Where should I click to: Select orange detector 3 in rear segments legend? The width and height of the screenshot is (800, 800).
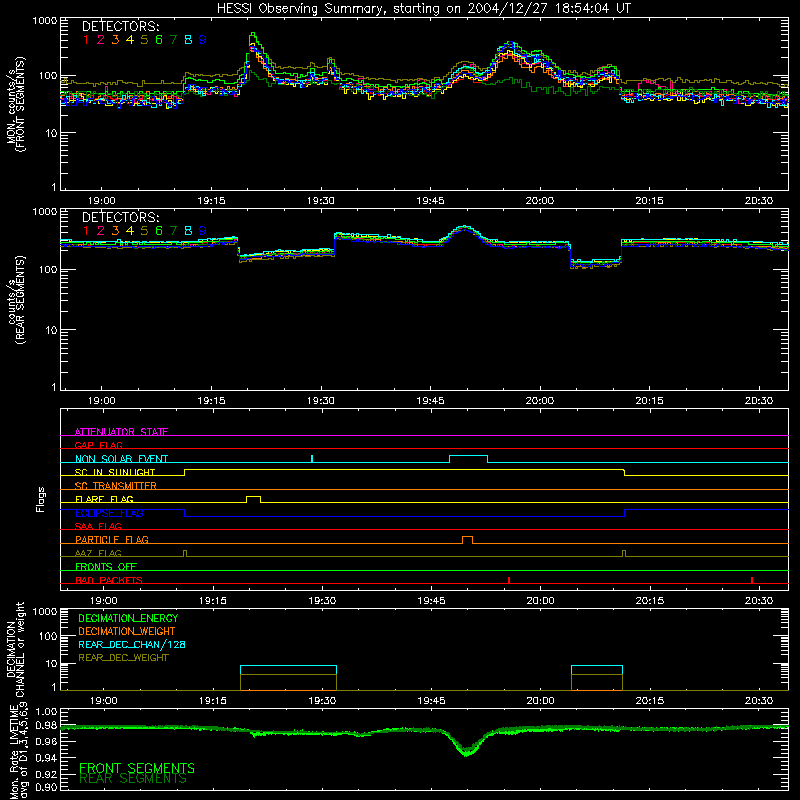[115, 231]
